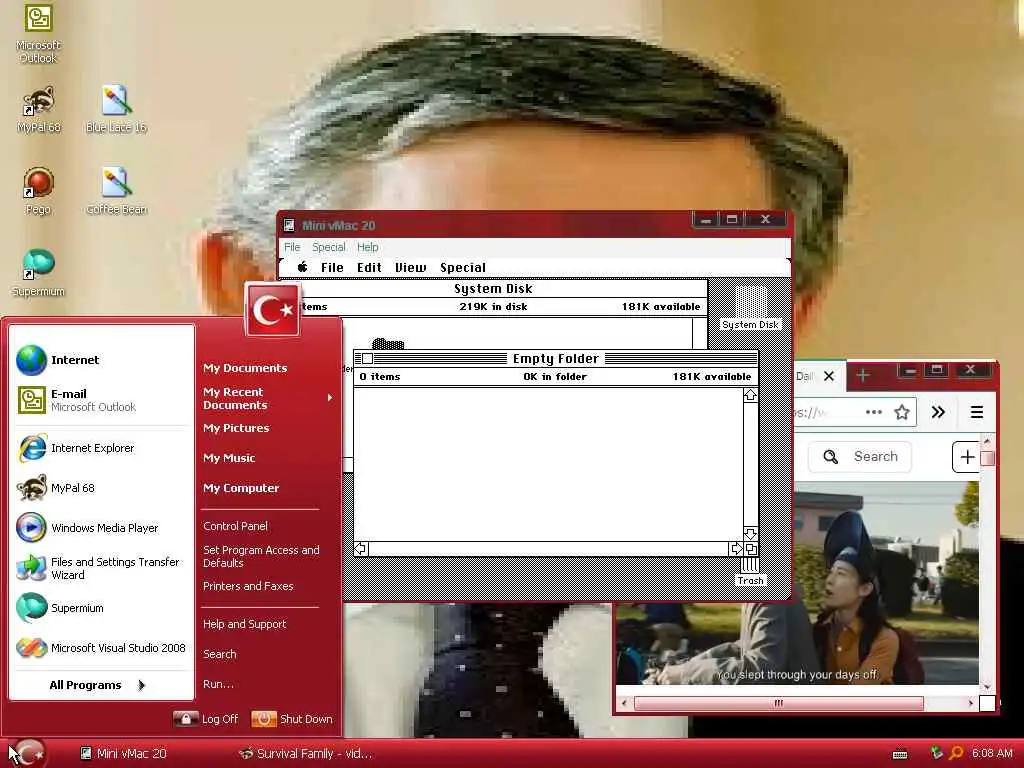The height and width of the screenshot is (768, 1024).
Task: Open the browser hamburger menu
Action: tap(977, 412)
